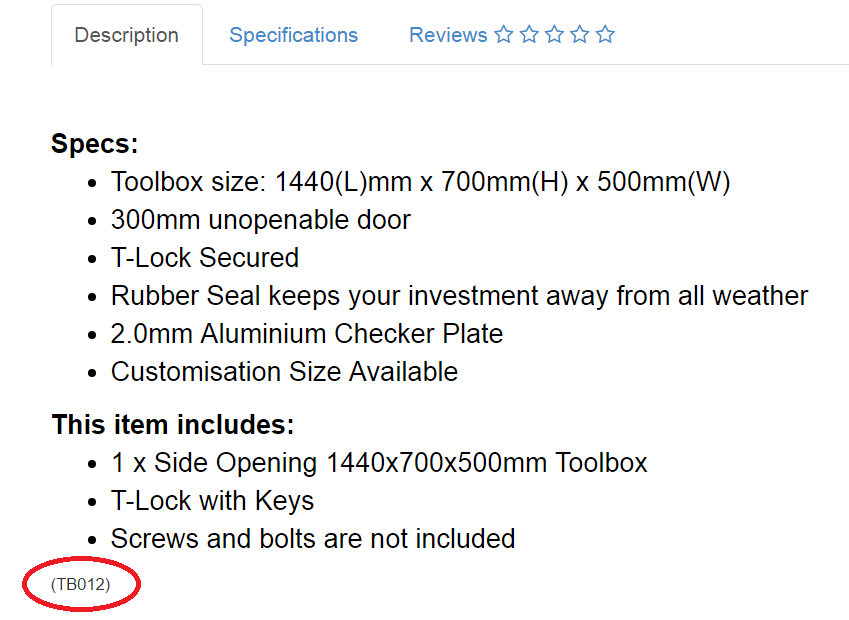Click the first review star icon

coord(504,35)
